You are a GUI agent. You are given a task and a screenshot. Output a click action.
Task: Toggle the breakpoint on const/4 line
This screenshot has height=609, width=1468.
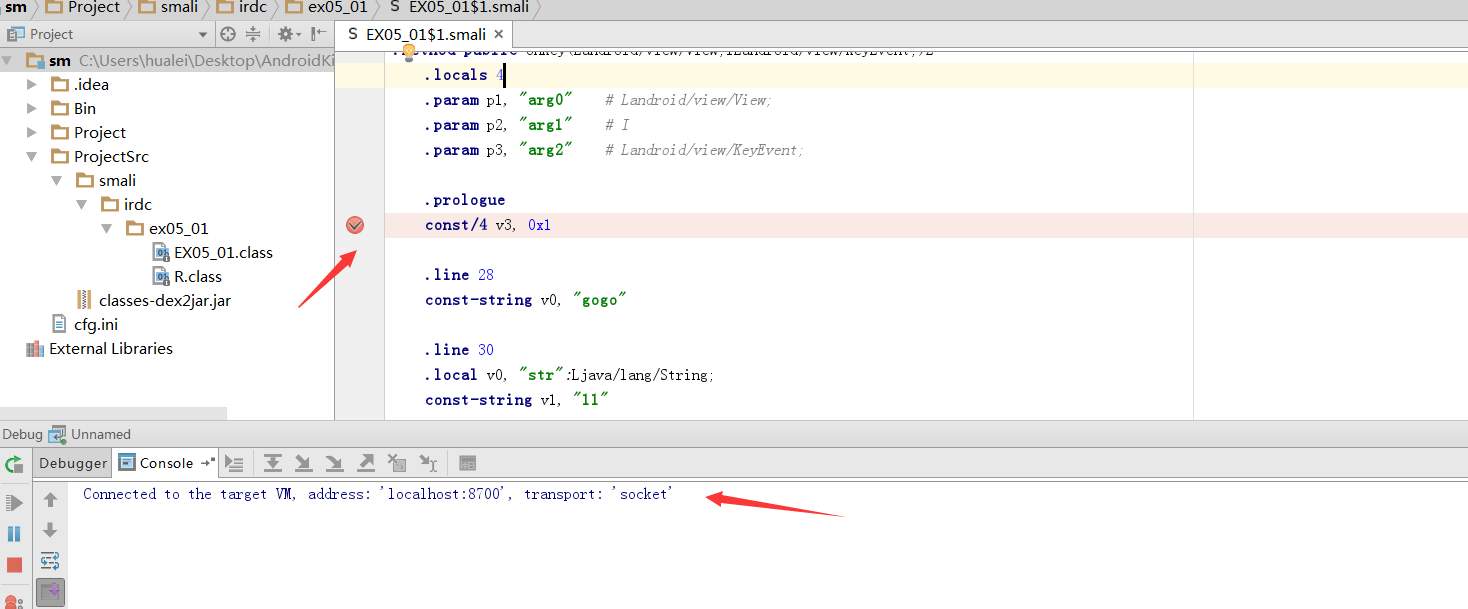[x=355, y=225]
